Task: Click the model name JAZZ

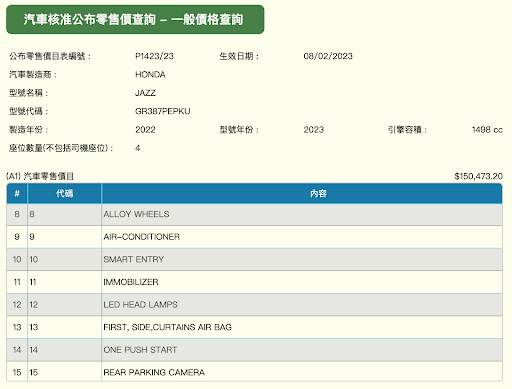Action: 145,93
